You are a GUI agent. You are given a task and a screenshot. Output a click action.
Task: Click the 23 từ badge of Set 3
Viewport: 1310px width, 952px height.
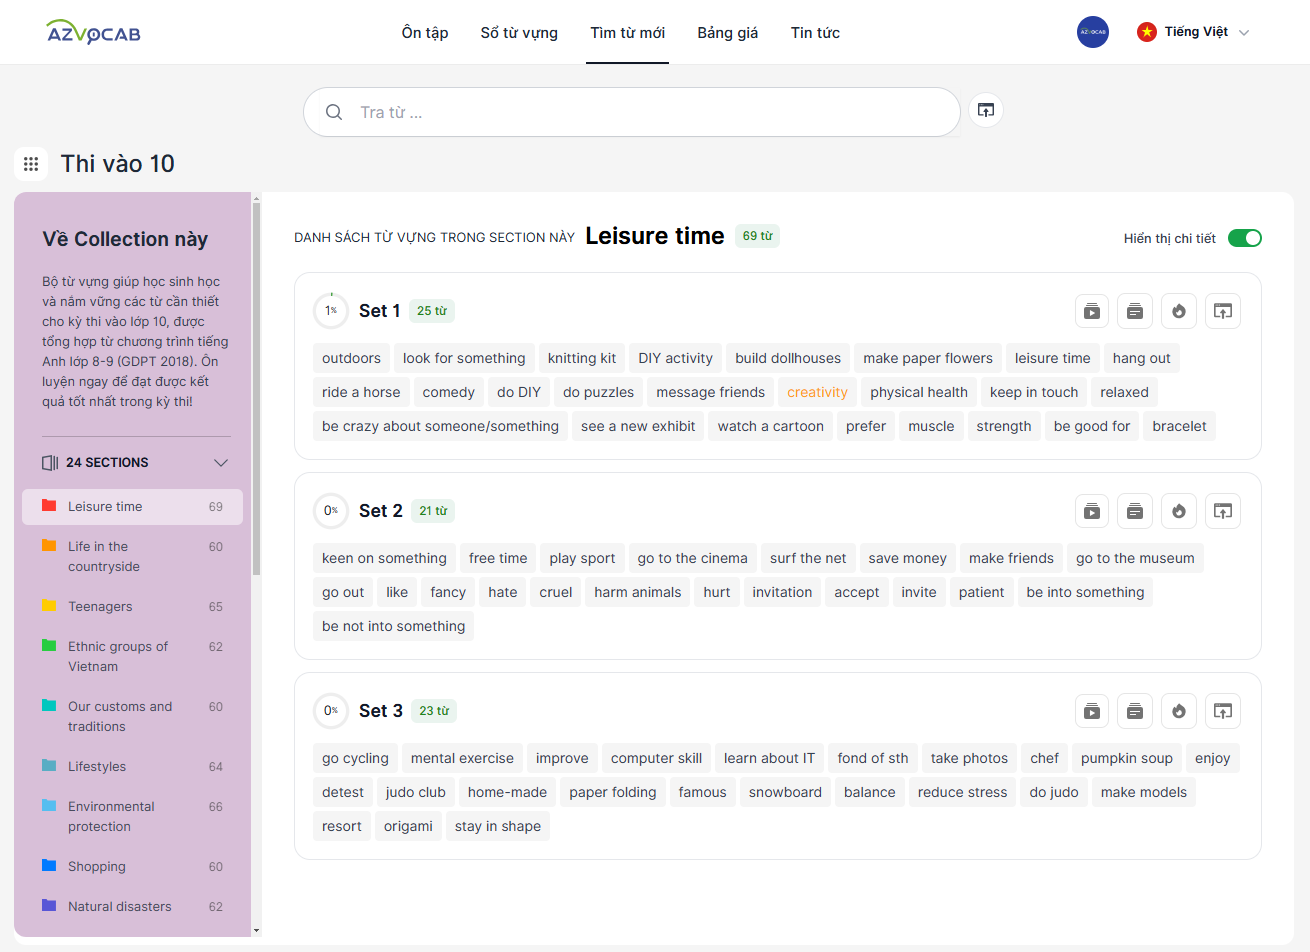pyautogui.click(x=434, y=711)
